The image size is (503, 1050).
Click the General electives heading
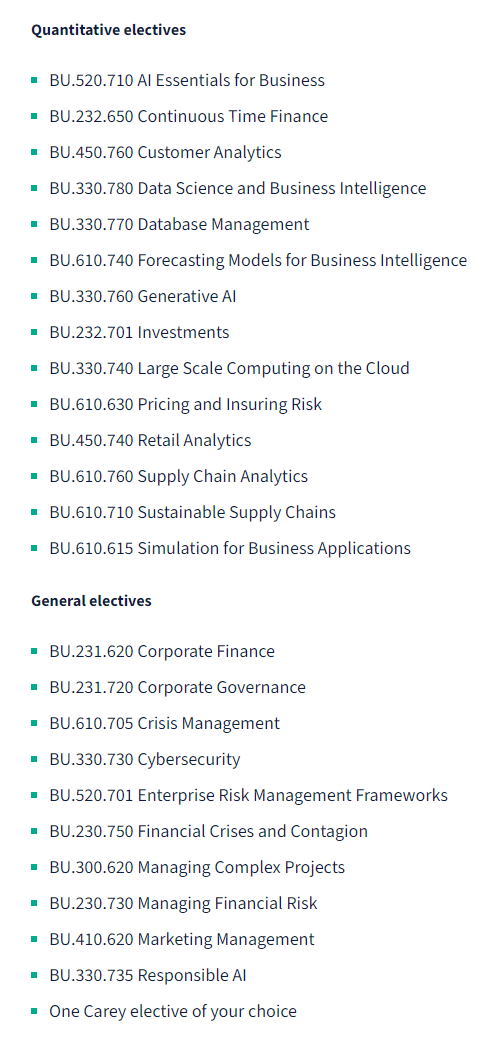tap(91, 601)
